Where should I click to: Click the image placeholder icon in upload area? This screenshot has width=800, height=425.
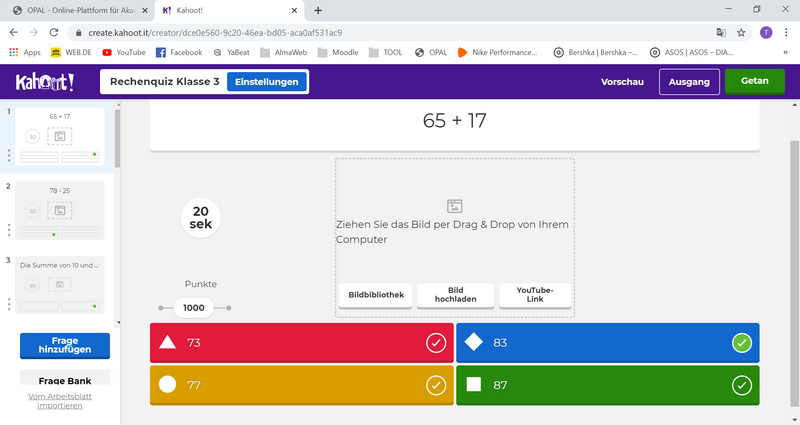pos(455,205)
